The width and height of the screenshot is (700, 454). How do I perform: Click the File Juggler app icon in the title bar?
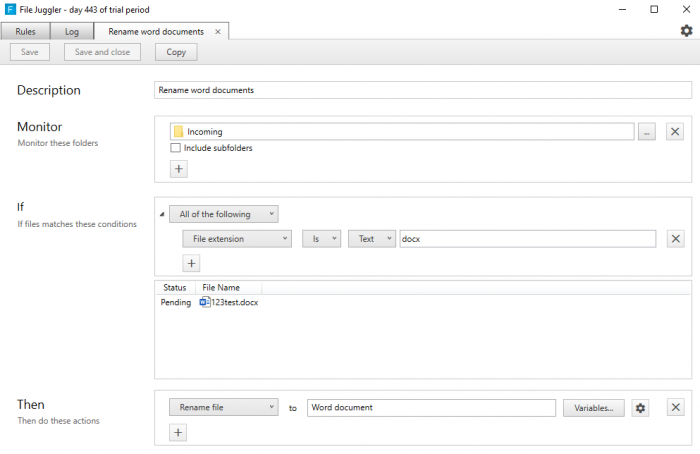(x=10, y=9)
